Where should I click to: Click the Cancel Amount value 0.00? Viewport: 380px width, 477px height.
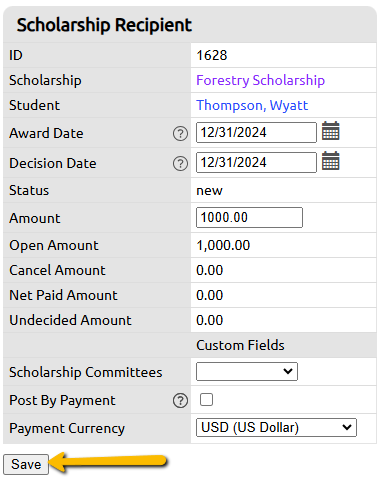click(209, 270)
